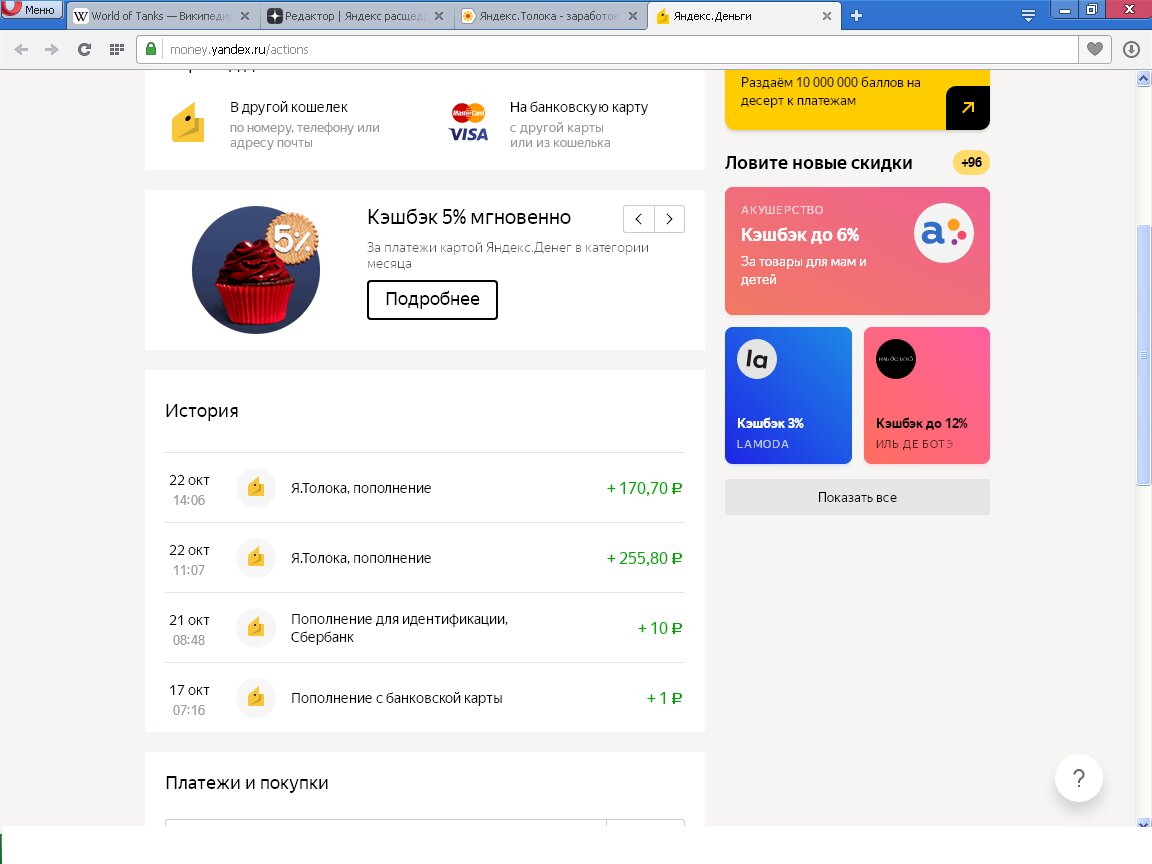
Task: Open the Lamoda Кэшбэк 3% card
Action: (x=788, y=395)
